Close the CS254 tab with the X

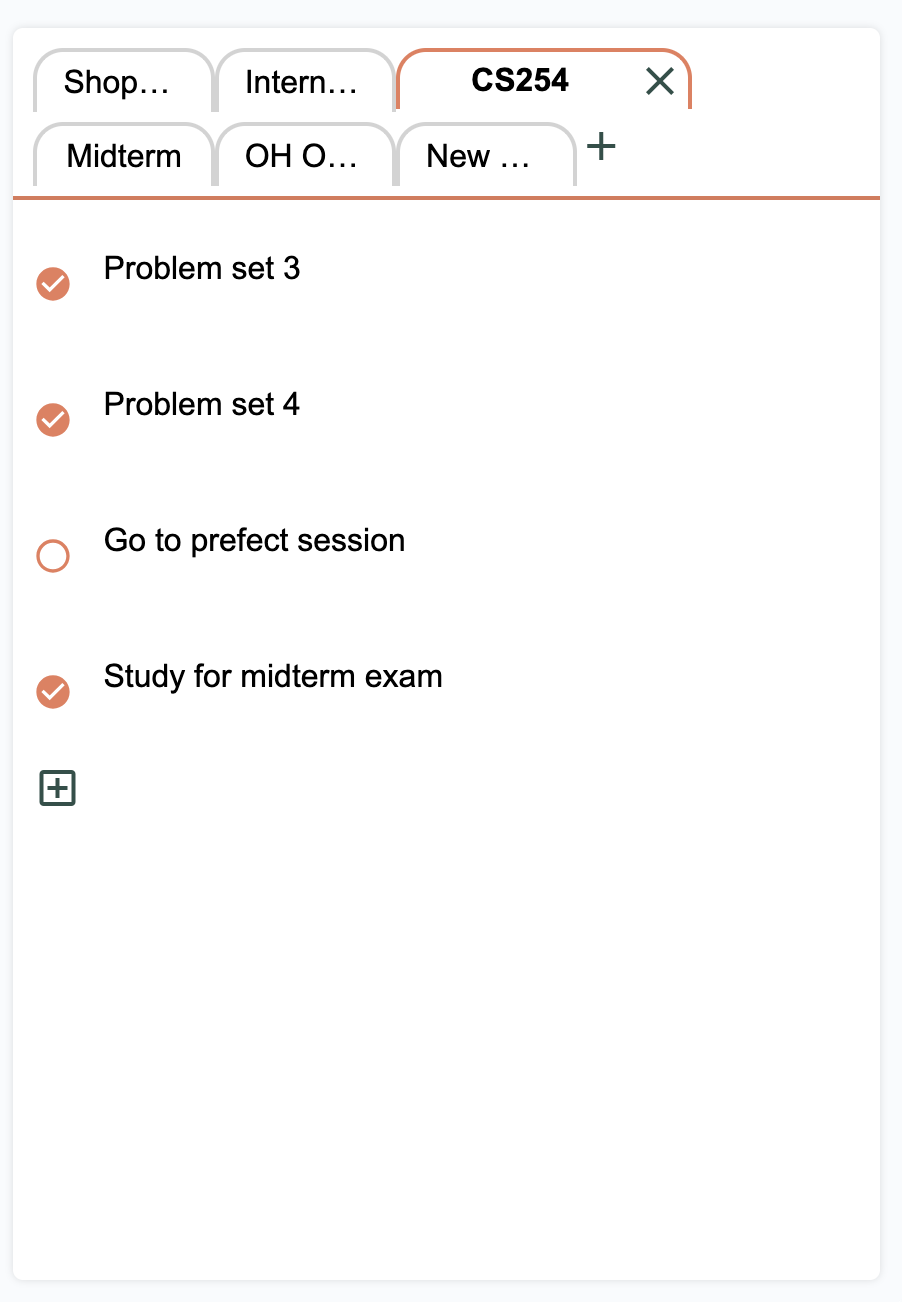click(660, 81)
